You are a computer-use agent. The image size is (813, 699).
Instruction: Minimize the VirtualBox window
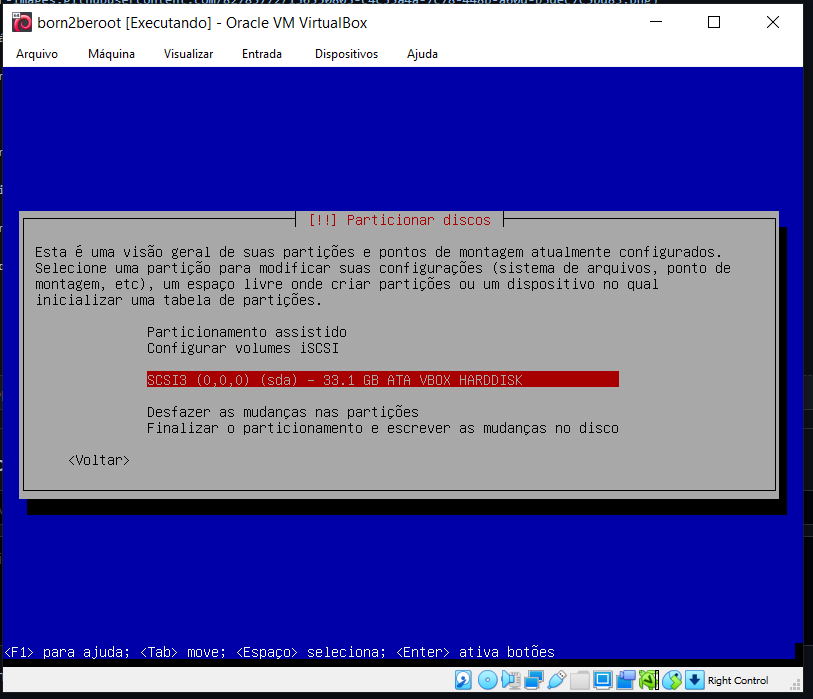click(x=656, y=22)
